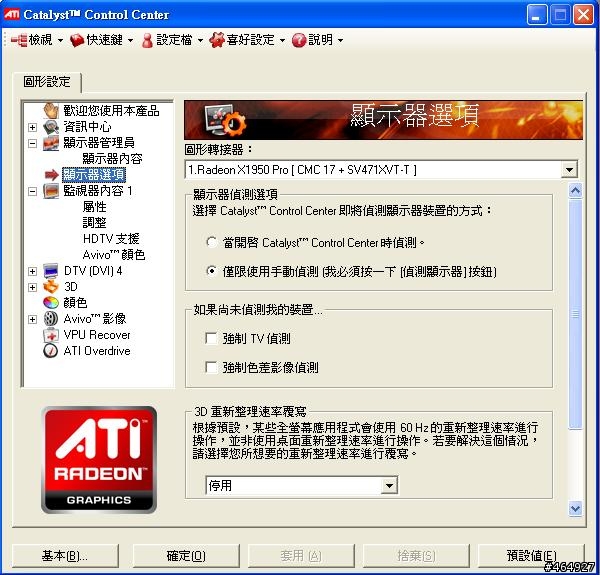Click the settings panel scroll-up arrow
The width and height of the screenshot is (600, 575).
pos(576,190)
